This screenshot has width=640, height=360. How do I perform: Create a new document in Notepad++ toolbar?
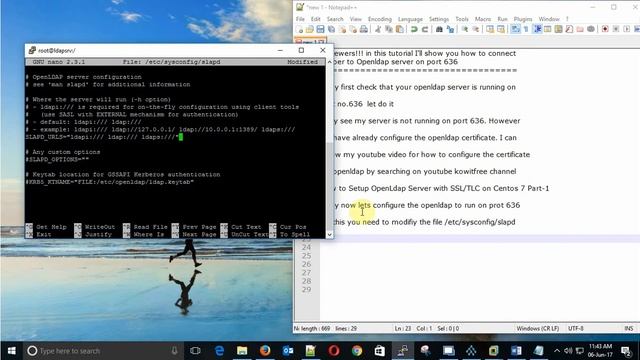[x=300, y=29]
